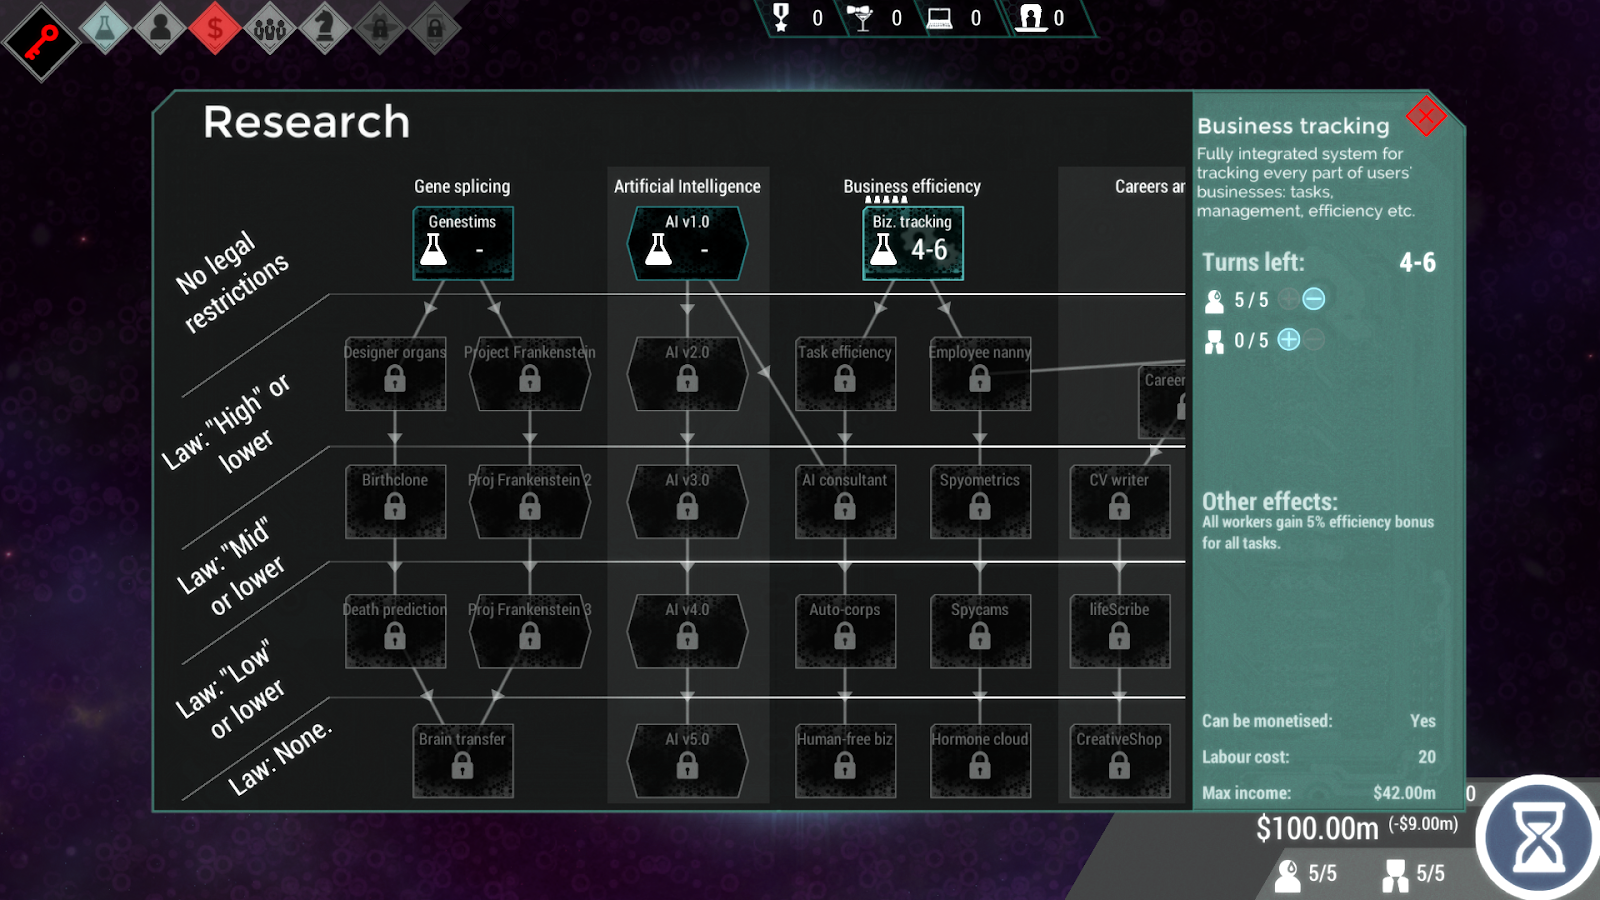Viewport: 1600px width, 900px height.
Task: Select the Genestims research node
Action: [x=463, y=243]
